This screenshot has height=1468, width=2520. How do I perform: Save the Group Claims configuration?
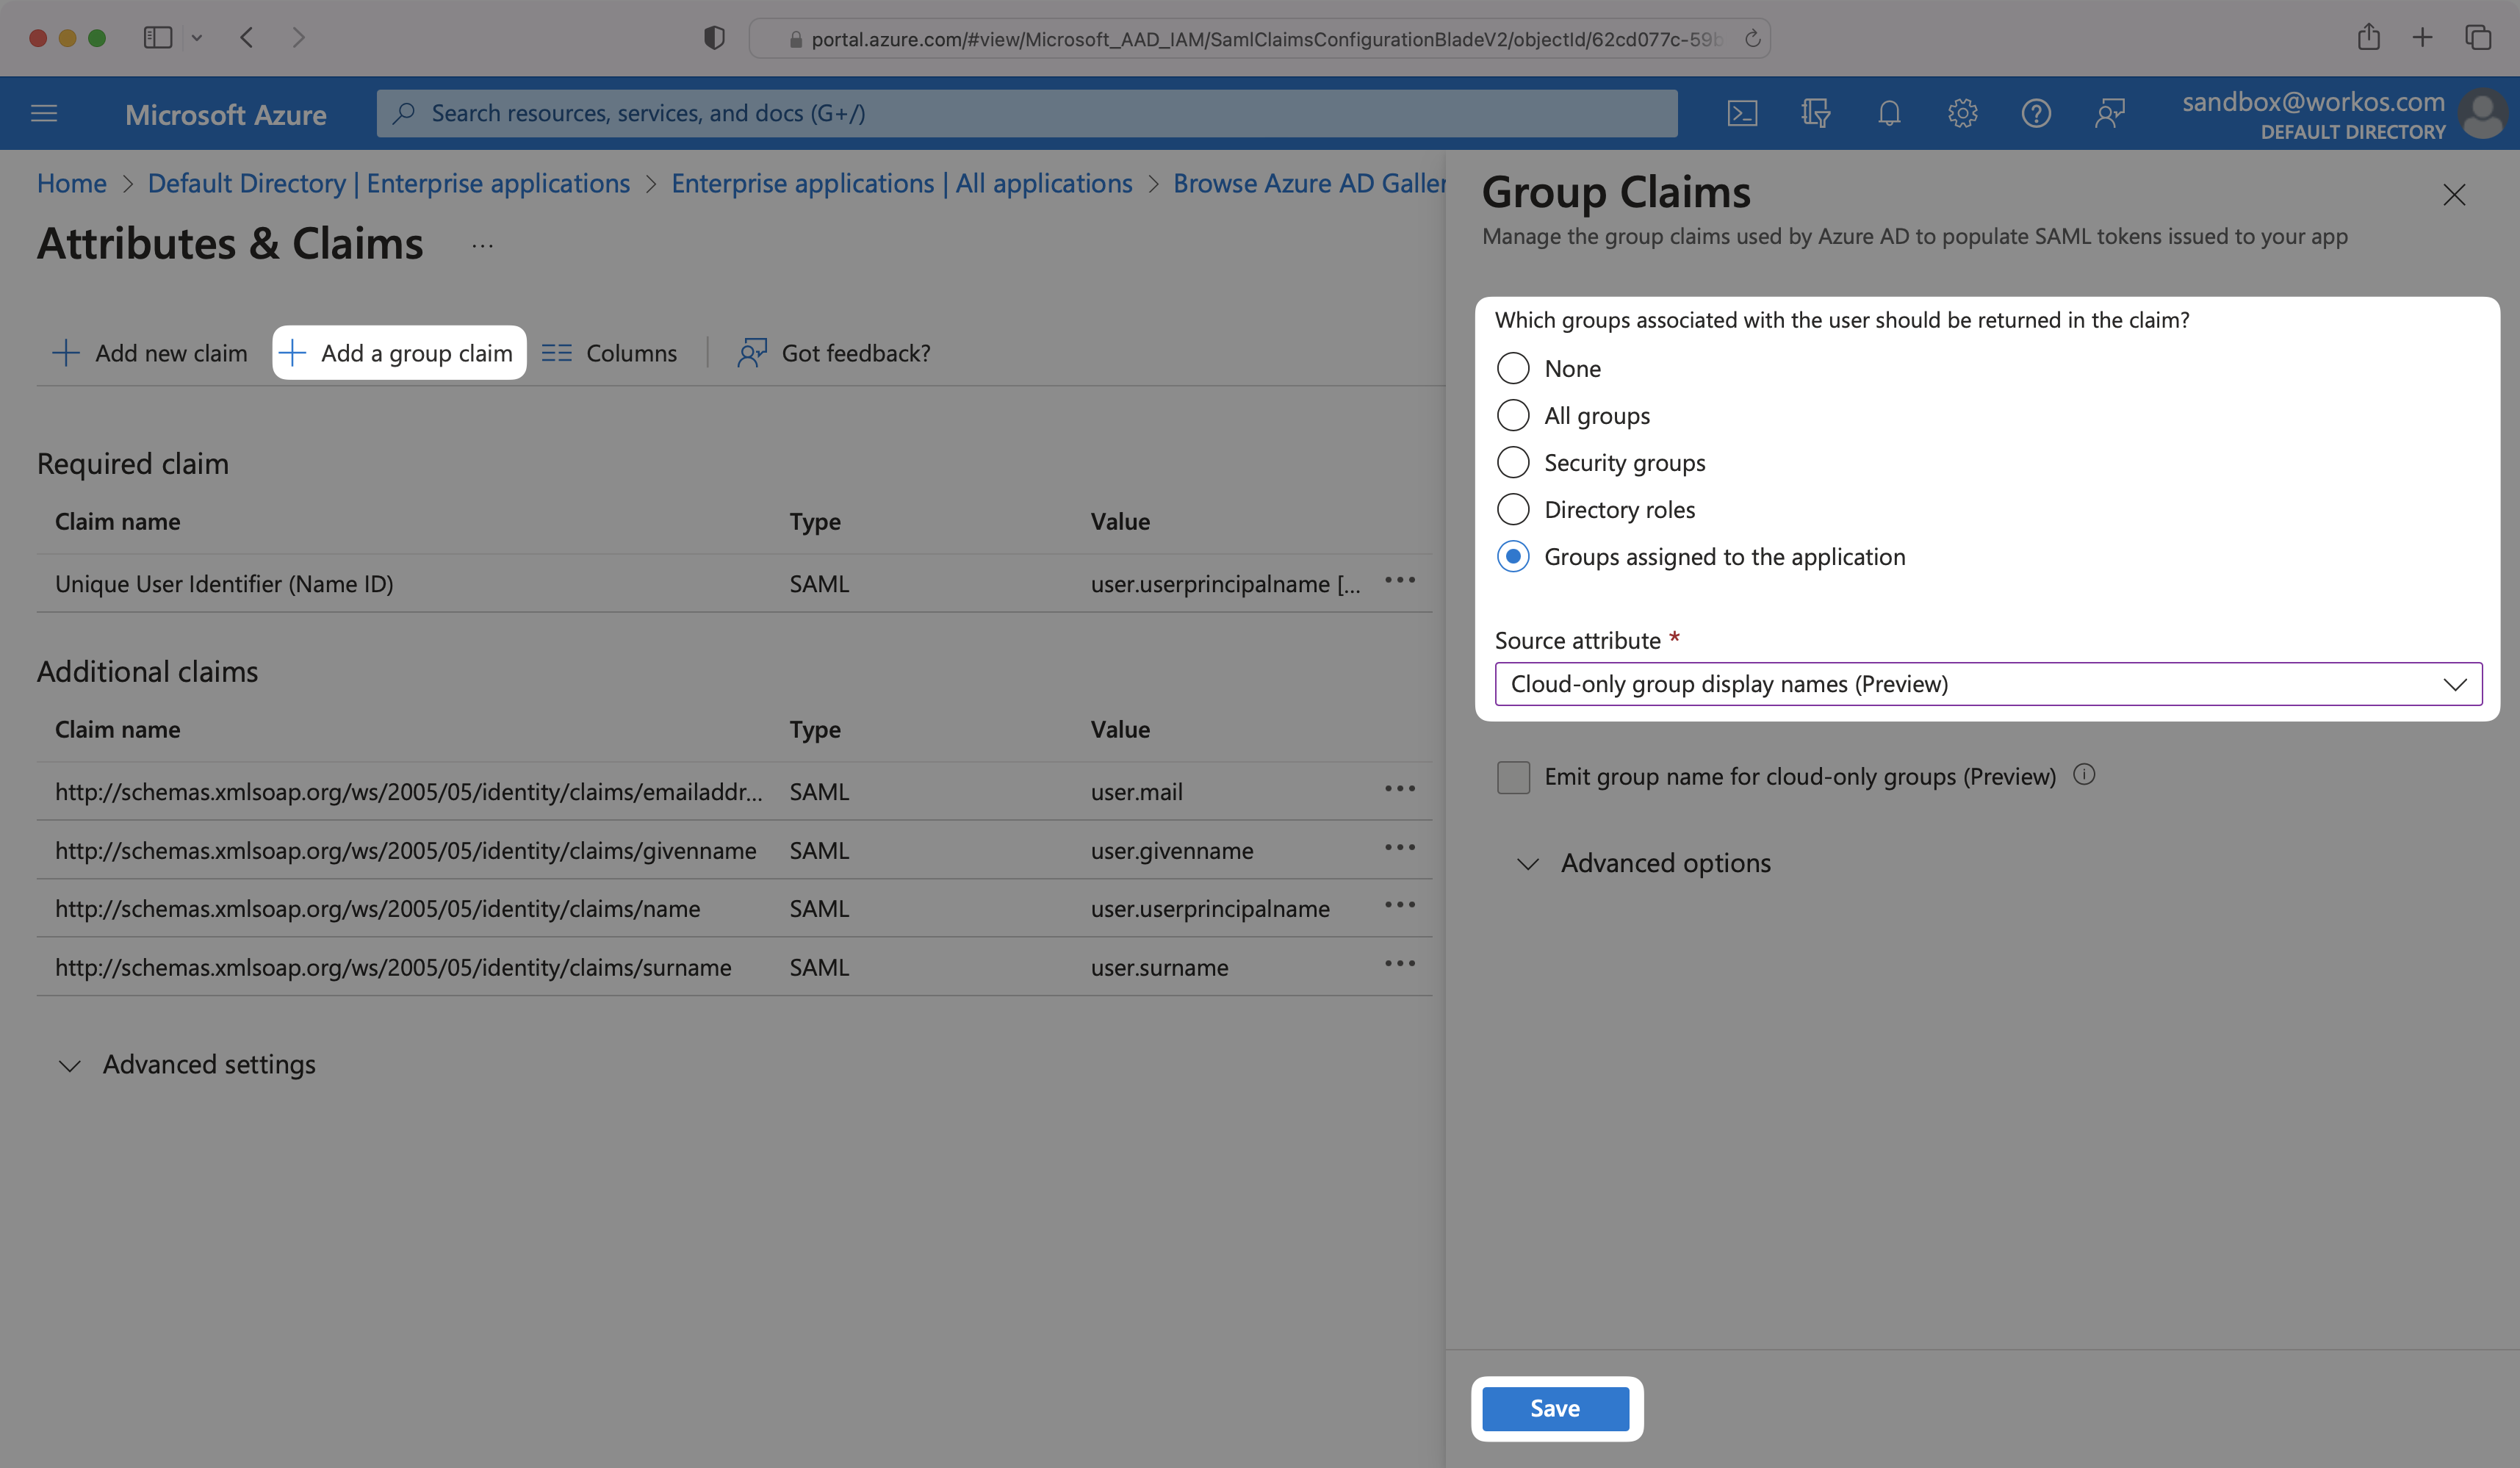[1554, 1407]
